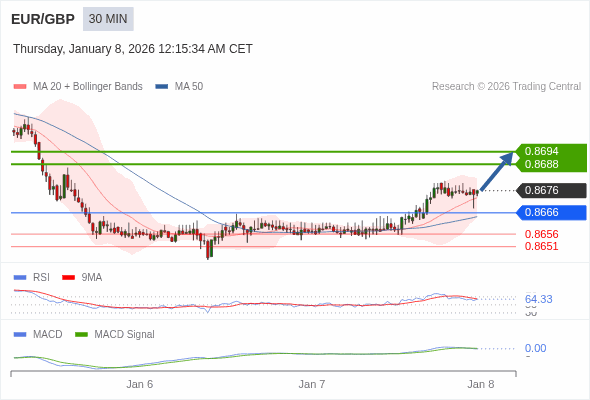
Task: Click the MACD Signal legend label
Action: [125, 335]
